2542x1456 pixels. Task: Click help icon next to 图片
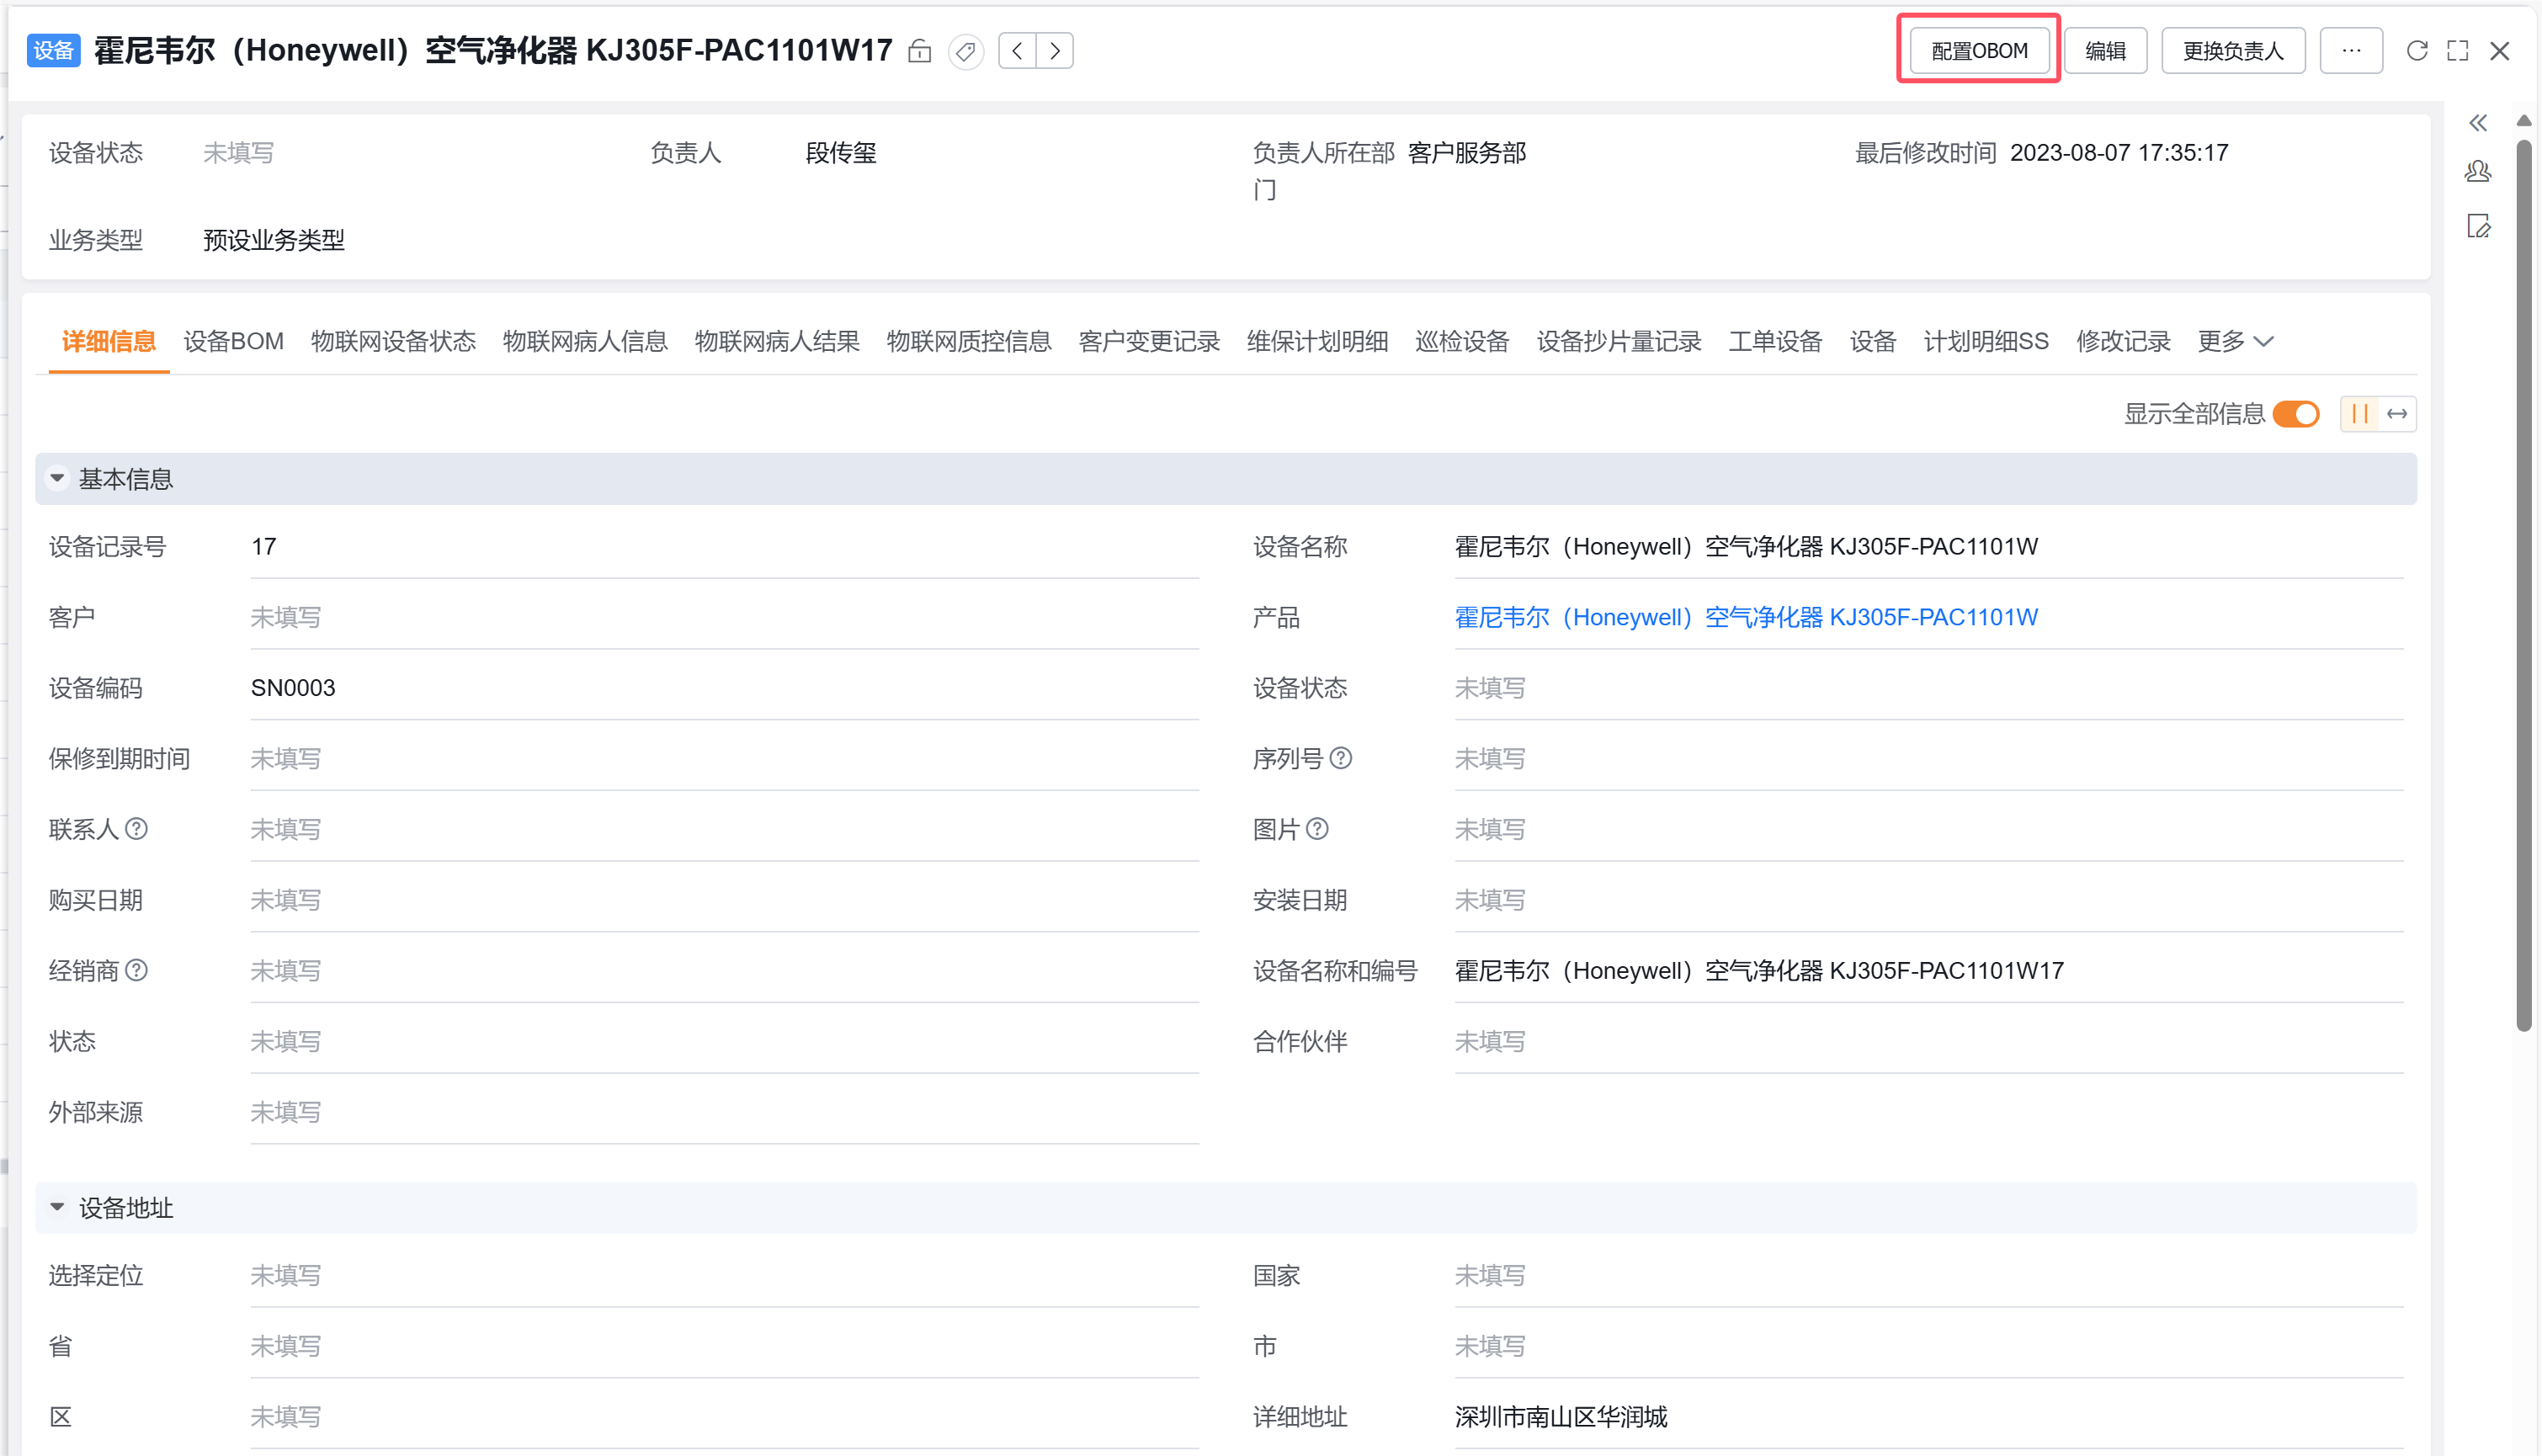point(1318,829)
